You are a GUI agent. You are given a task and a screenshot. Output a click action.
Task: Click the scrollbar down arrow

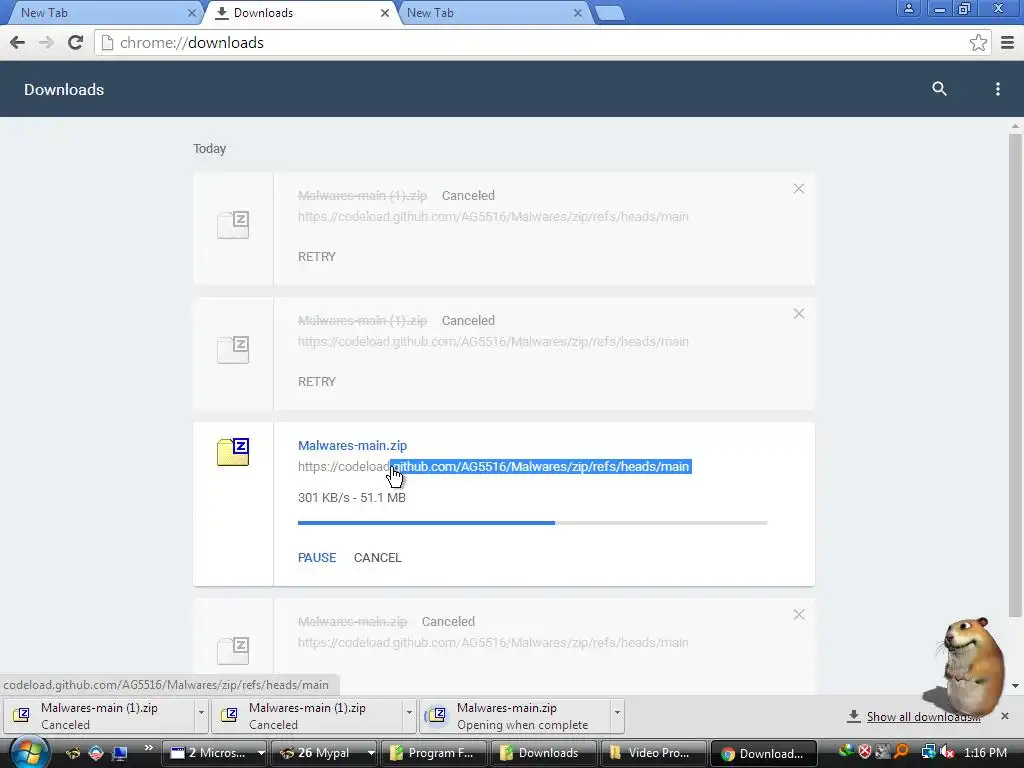(x=1015, y=686)
